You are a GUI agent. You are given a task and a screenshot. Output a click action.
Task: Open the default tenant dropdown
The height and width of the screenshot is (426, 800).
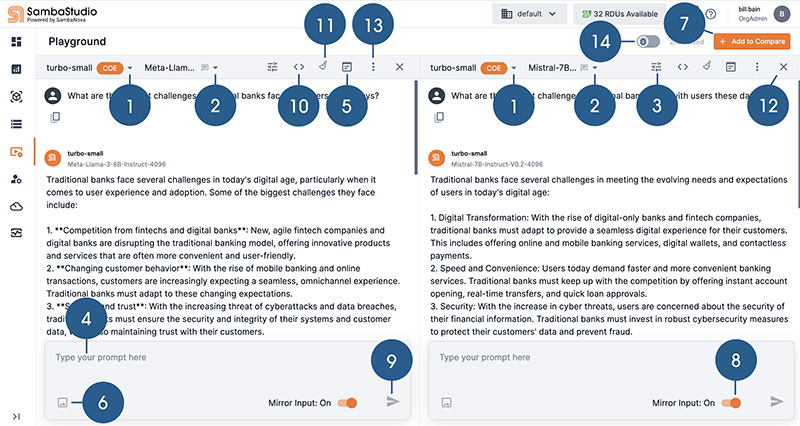[x=529, y=14]
